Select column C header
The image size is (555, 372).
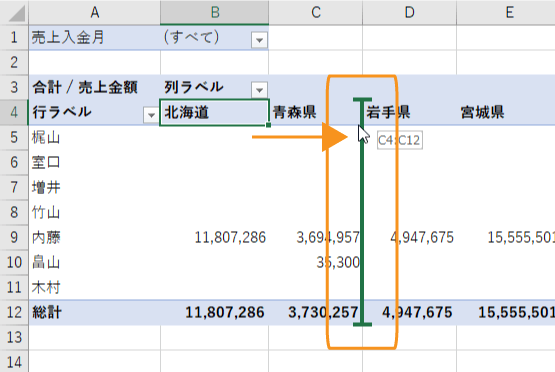[316, 12]
